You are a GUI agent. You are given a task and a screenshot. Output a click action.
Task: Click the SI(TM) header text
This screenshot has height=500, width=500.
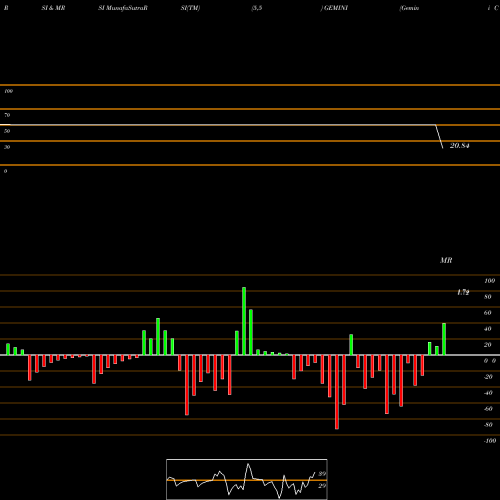tap(190, 8)
